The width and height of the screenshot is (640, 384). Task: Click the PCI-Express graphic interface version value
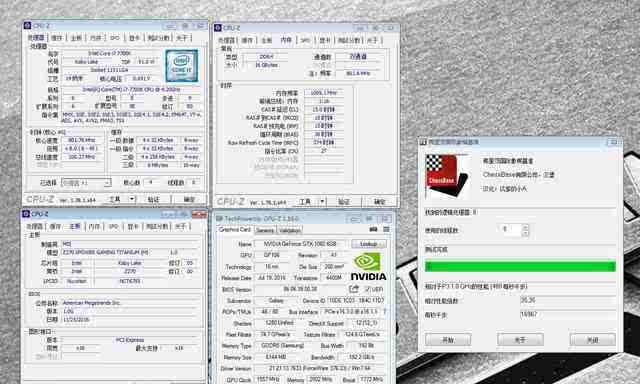click(129, 340)
